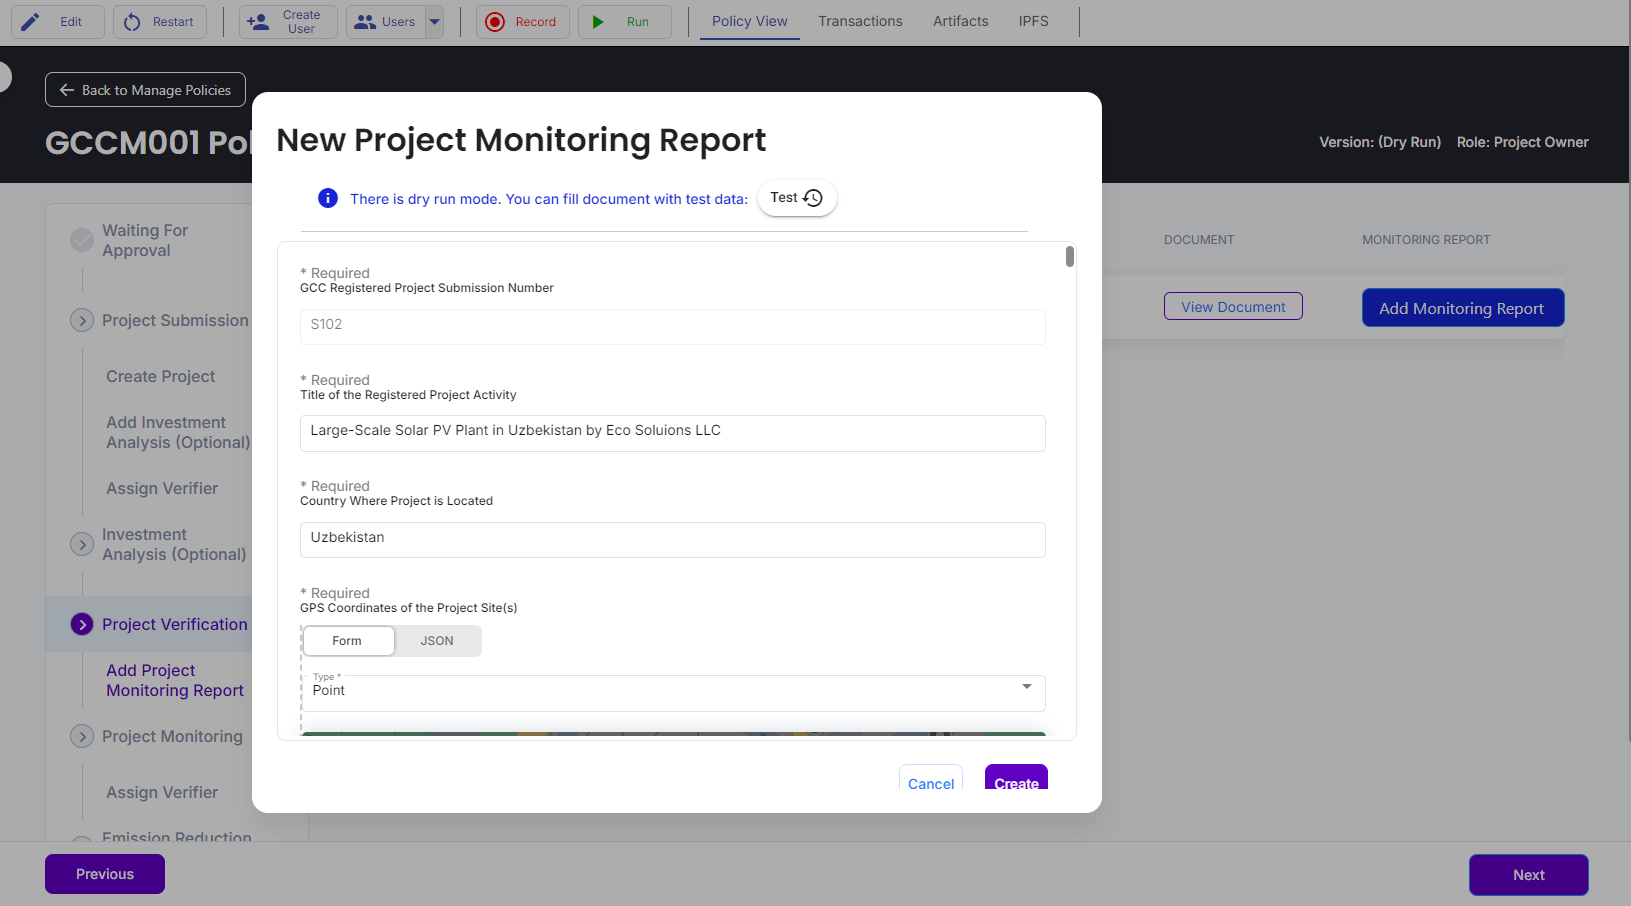Expand the Project Monitoring step
Viewport: 1631px width, 906px height.
(x=82, y=736)
